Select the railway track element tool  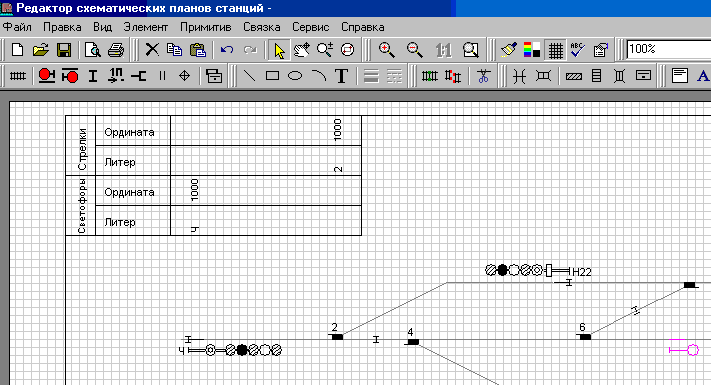click(x=18, y=76)
